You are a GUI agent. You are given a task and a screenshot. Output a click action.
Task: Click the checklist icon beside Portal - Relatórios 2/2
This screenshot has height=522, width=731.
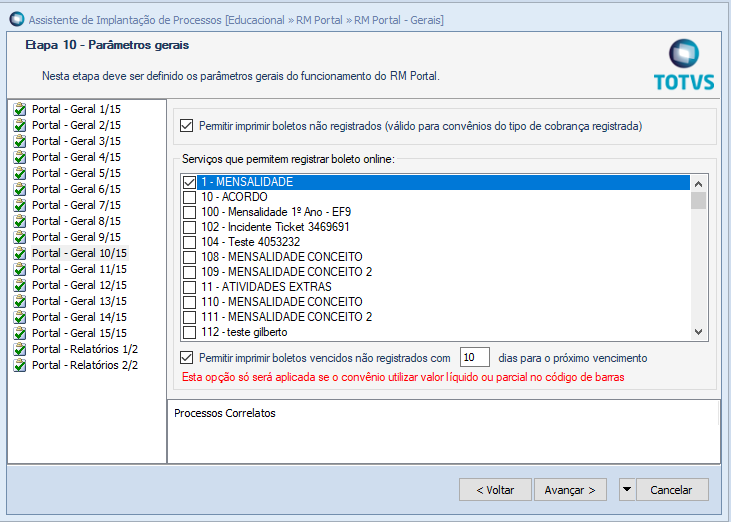coord(20,365)
